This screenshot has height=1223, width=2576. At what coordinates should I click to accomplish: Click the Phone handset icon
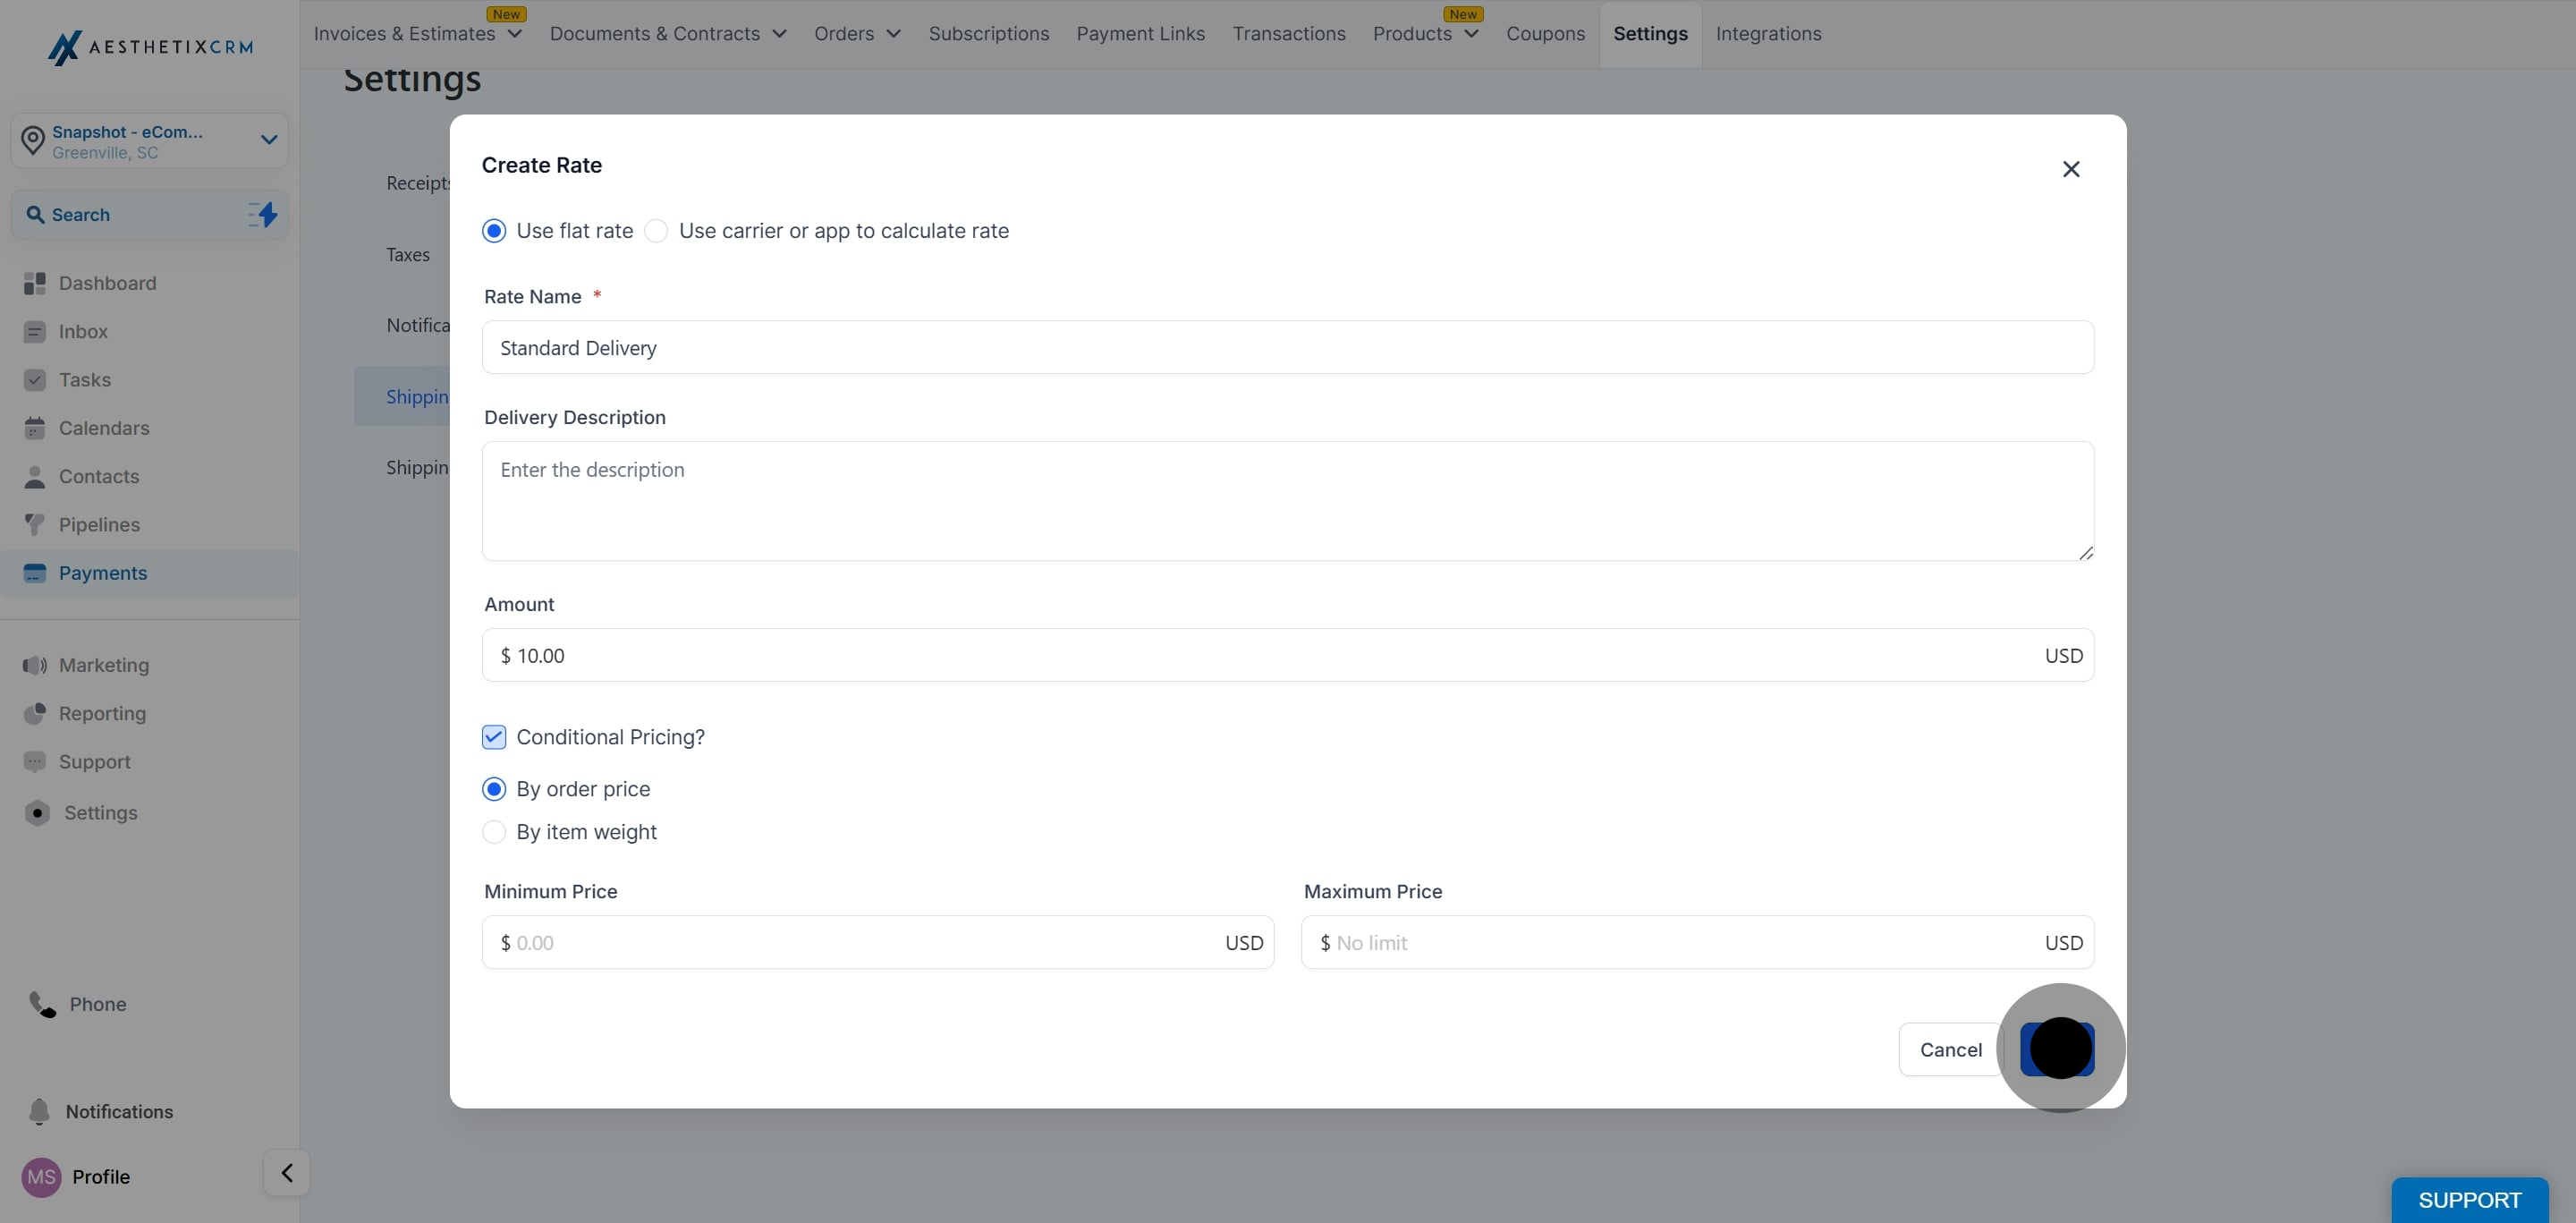tap(42, 1004)
